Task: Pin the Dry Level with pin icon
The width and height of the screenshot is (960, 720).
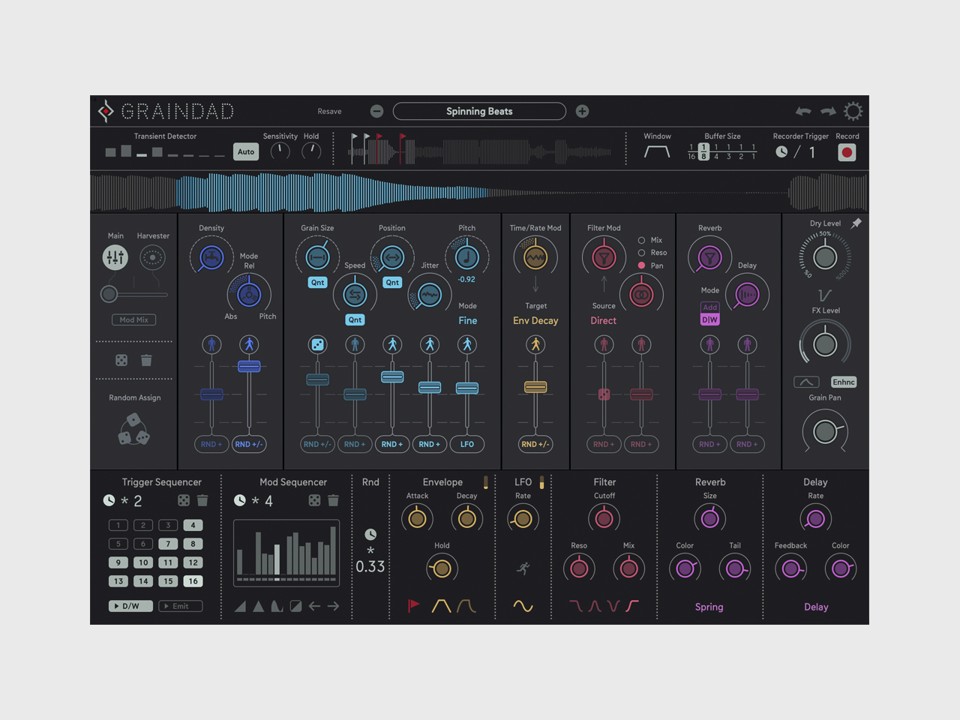Action: coord(856,223)
